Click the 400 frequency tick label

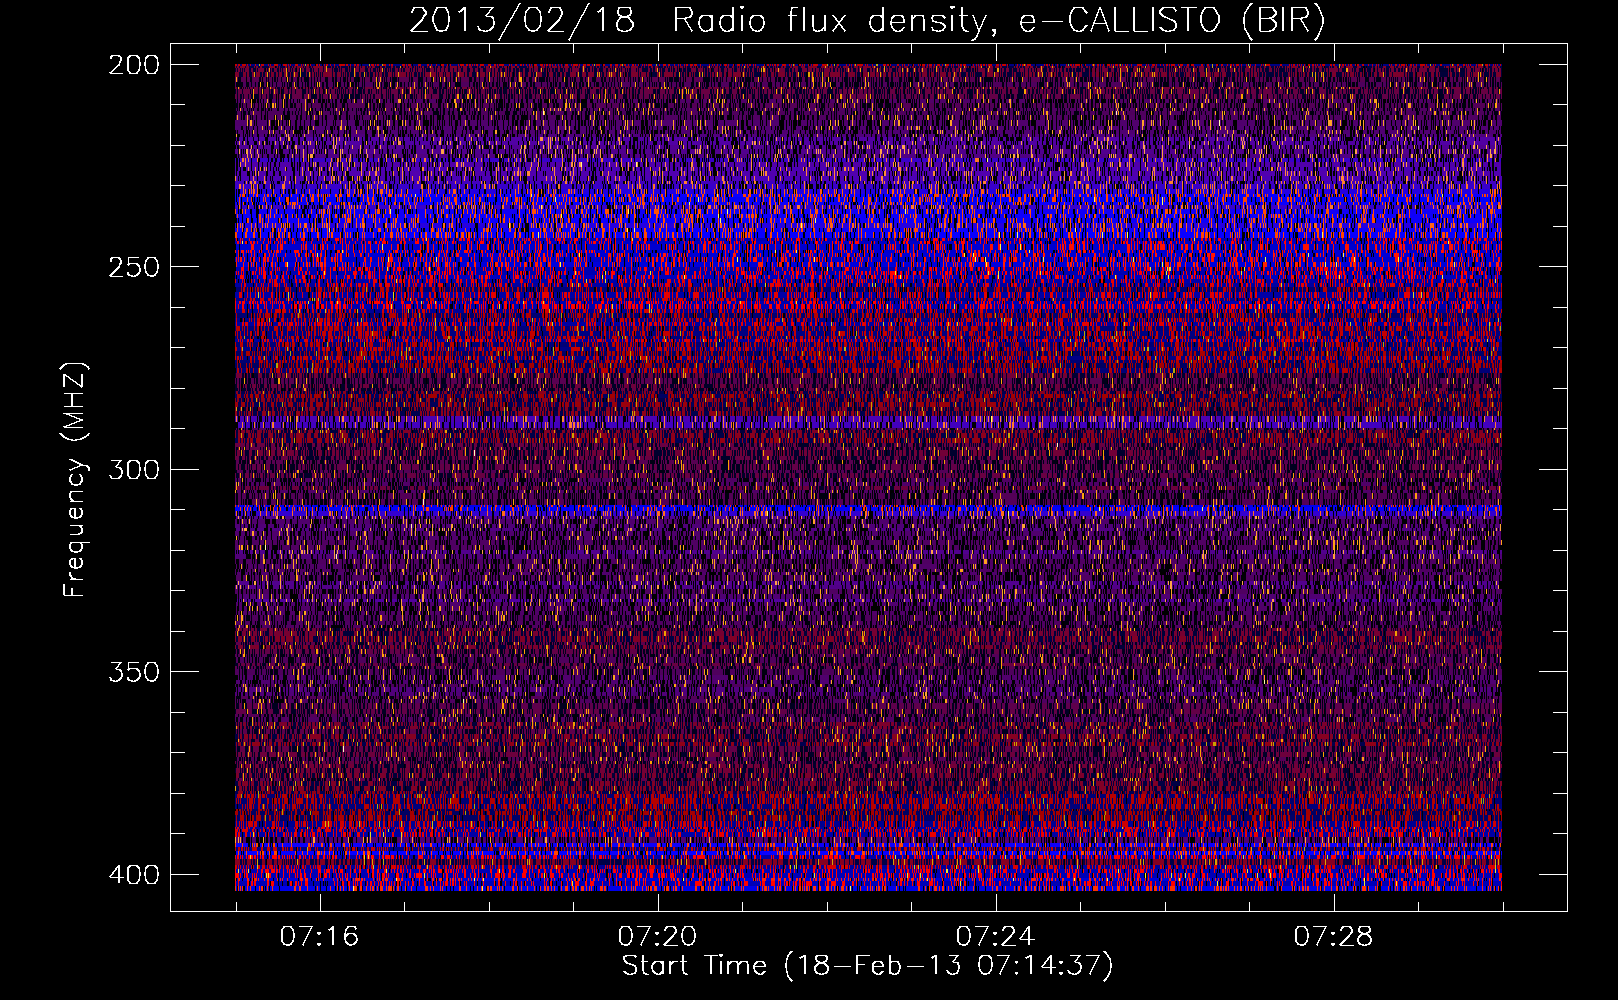point(133,874)
